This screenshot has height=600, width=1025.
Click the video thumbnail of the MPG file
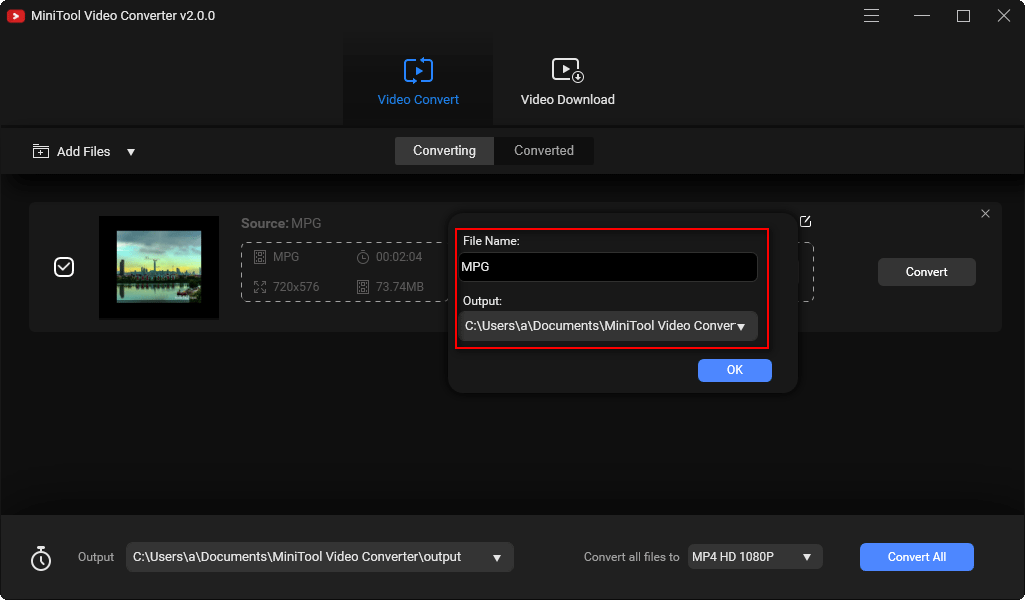click(x=158, y=267)
